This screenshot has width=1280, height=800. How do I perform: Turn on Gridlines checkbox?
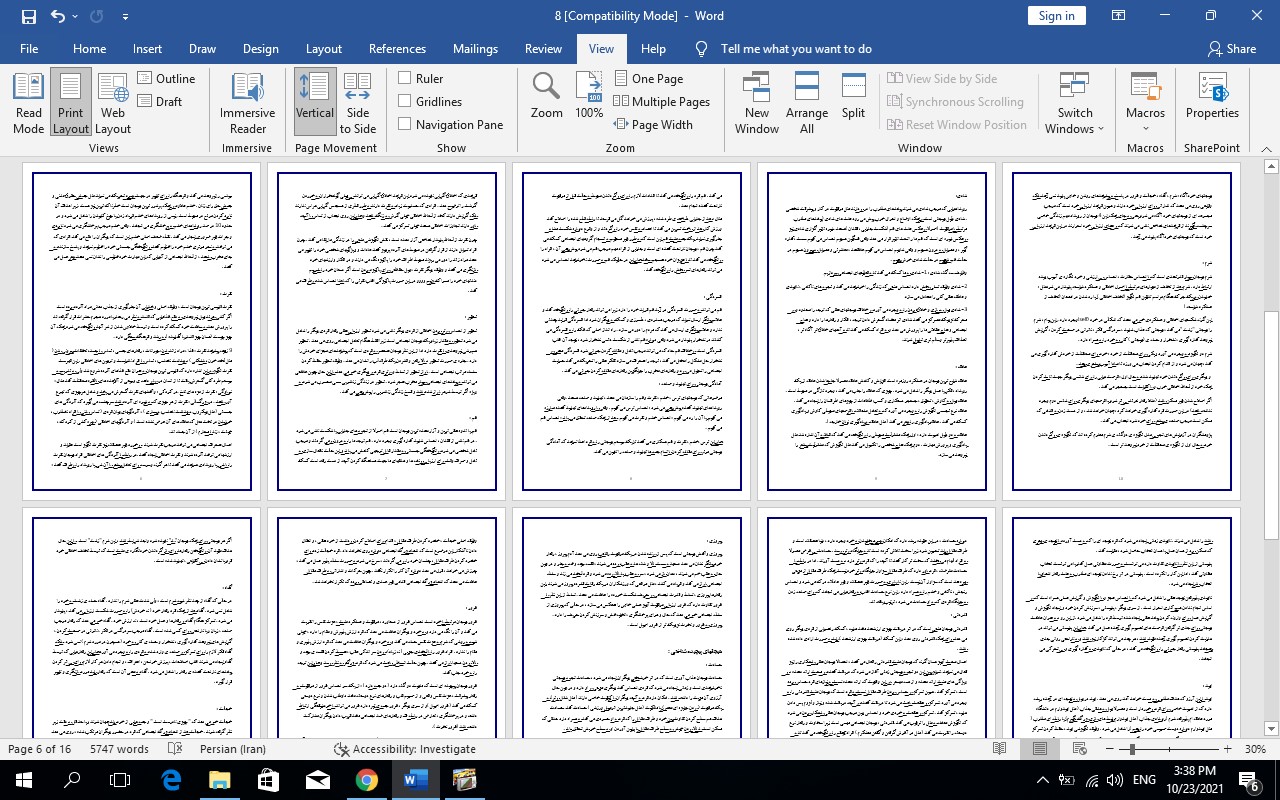pyautogui.click(x=405, y=101)
